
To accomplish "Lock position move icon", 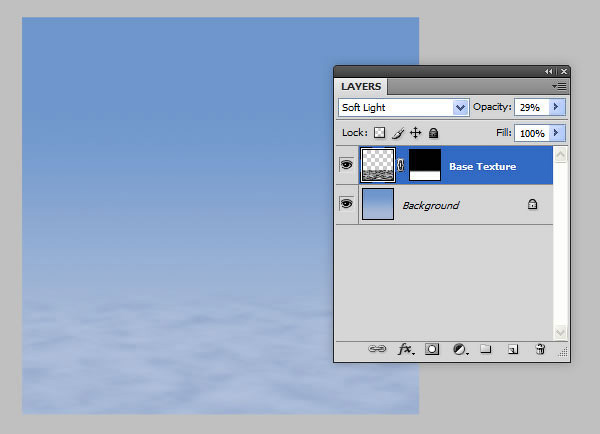I will pyautogui.click(x=416, y=133).
